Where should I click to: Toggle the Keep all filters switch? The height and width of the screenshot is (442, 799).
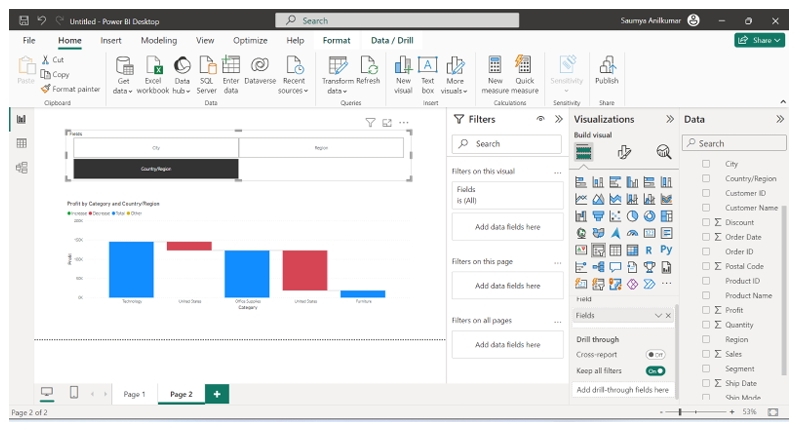(x=655, y=371)
